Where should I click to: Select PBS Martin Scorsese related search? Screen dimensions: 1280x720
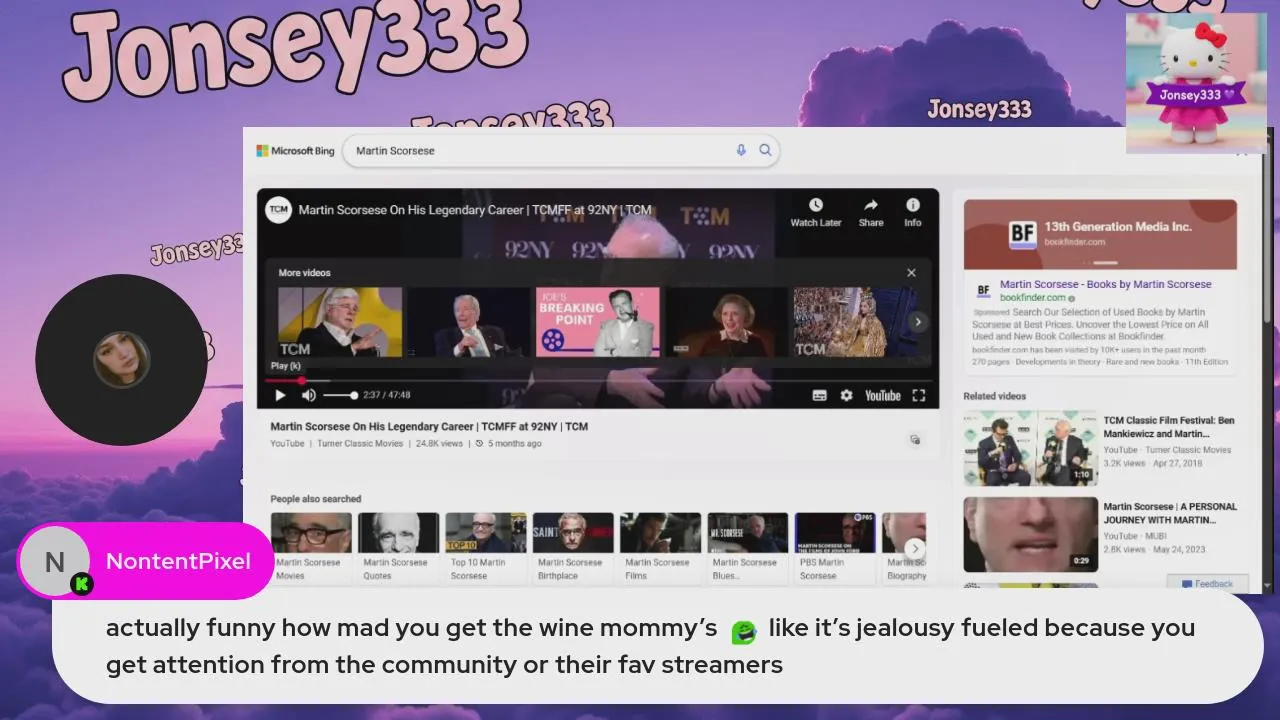tap(835, 547)
